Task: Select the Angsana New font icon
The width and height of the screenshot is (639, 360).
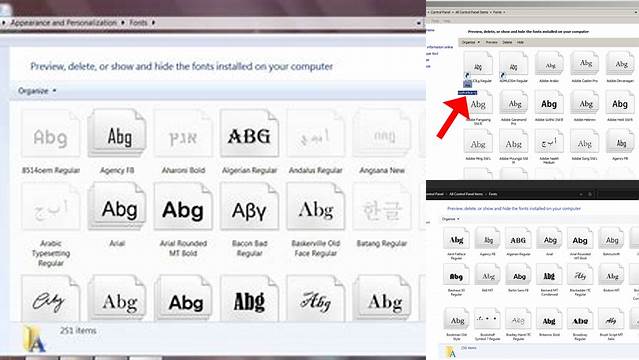Action: [382, 134]
